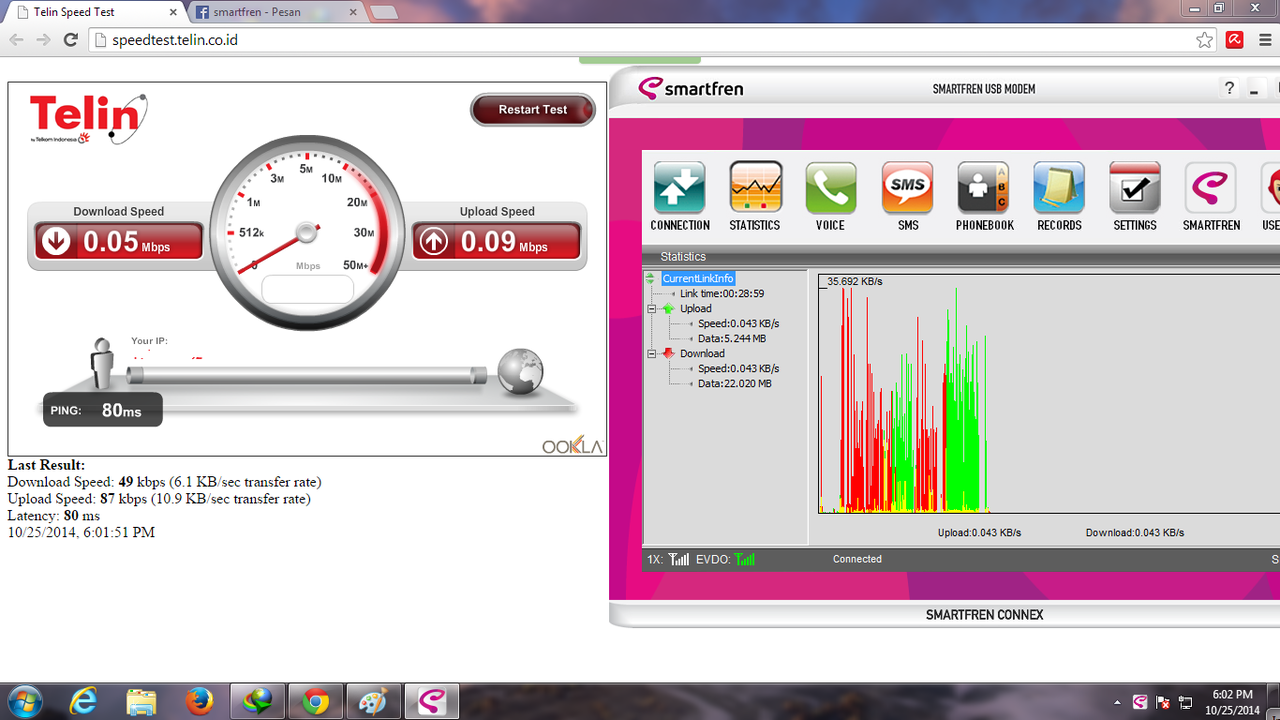Image resolution: width=1280 pixels, height=720 pixels.
Task: Click the PING 80ms indicator
Action: (x=102, y=410)
